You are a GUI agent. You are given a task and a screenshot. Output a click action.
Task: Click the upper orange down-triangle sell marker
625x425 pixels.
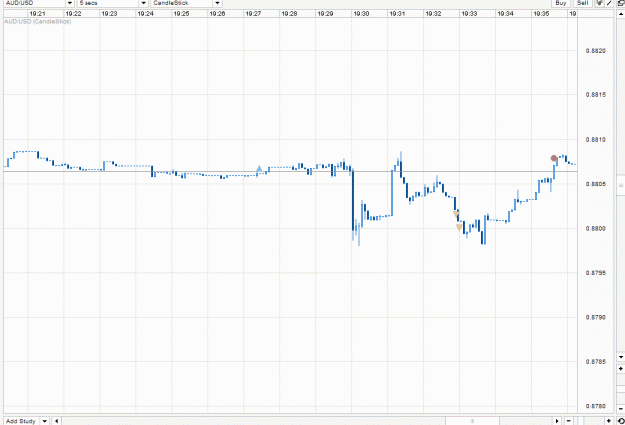point(456,214)
